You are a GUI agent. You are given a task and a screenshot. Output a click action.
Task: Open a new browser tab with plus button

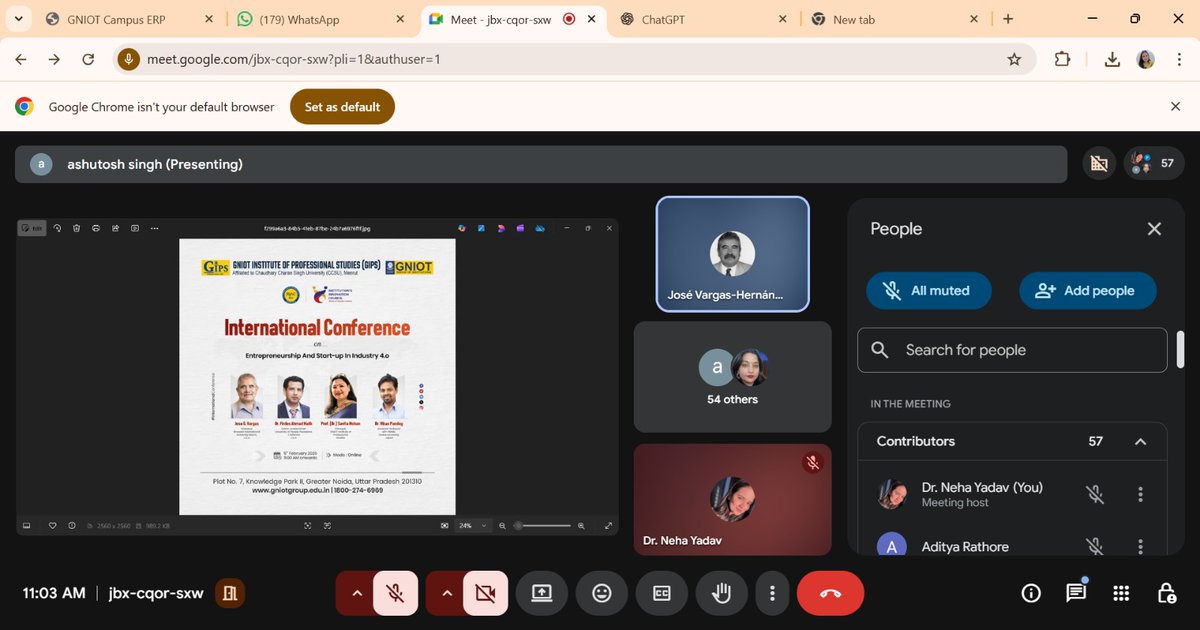point(1008,19)
